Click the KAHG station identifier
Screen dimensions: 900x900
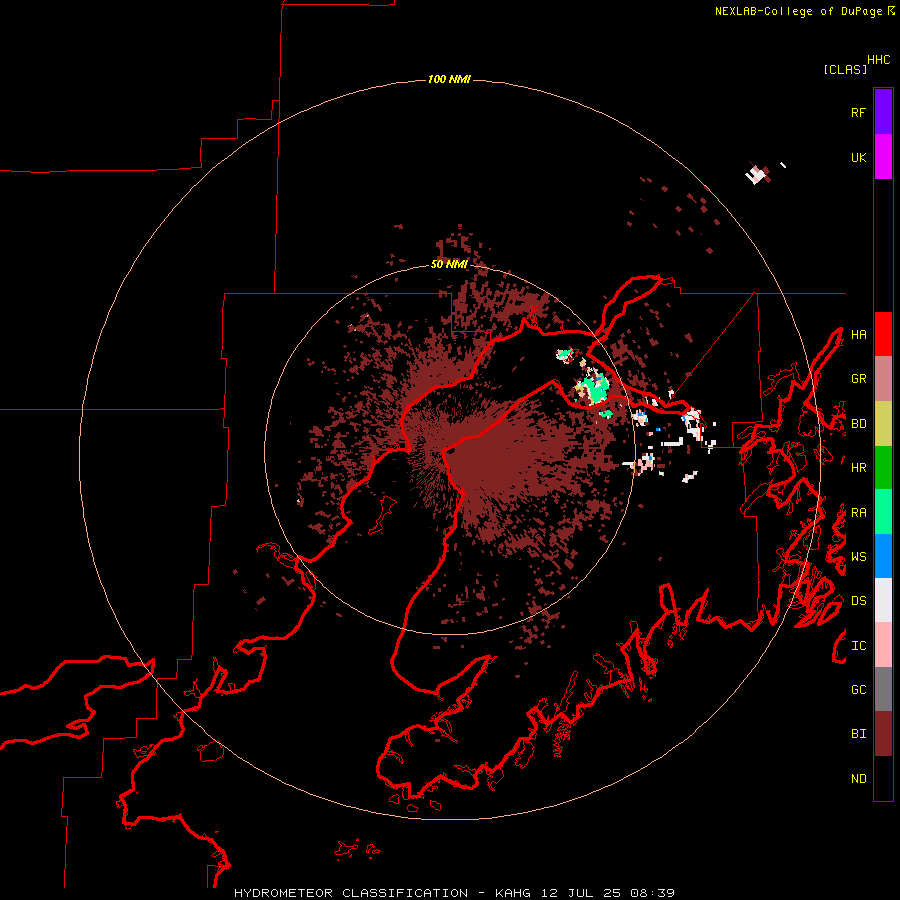513,893
